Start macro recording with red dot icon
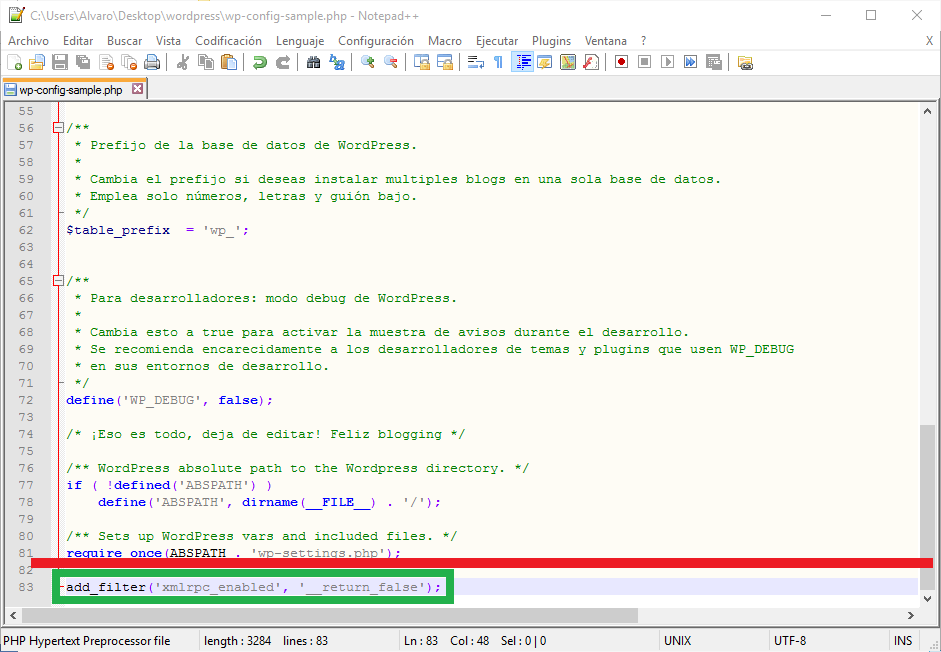 (x=621, y=63)
